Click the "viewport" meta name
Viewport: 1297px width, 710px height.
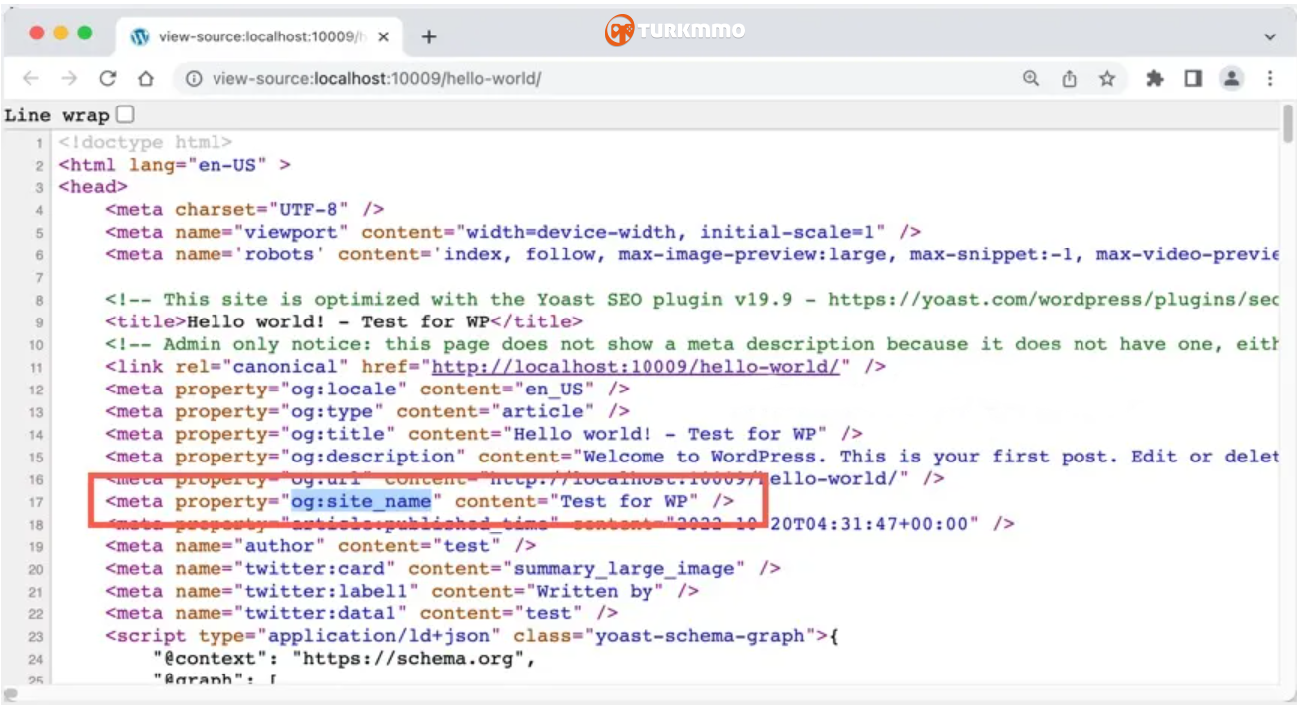(292, 232)
